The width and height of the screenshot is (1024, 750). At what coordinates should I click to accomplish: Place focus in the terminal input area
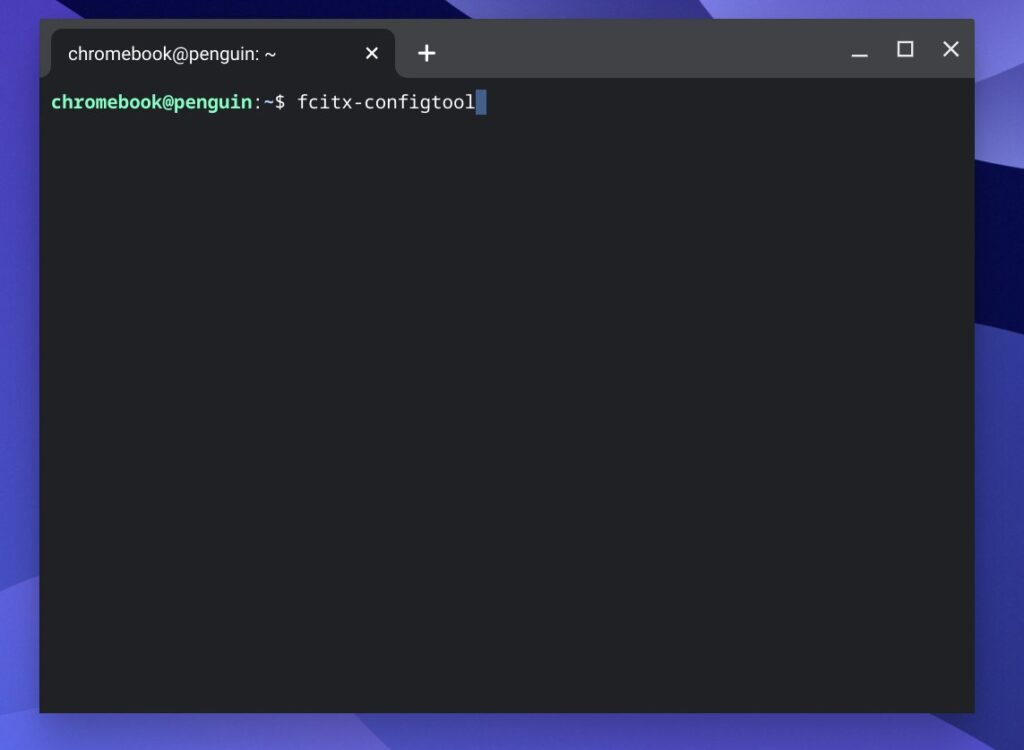[x=500, y=300]
